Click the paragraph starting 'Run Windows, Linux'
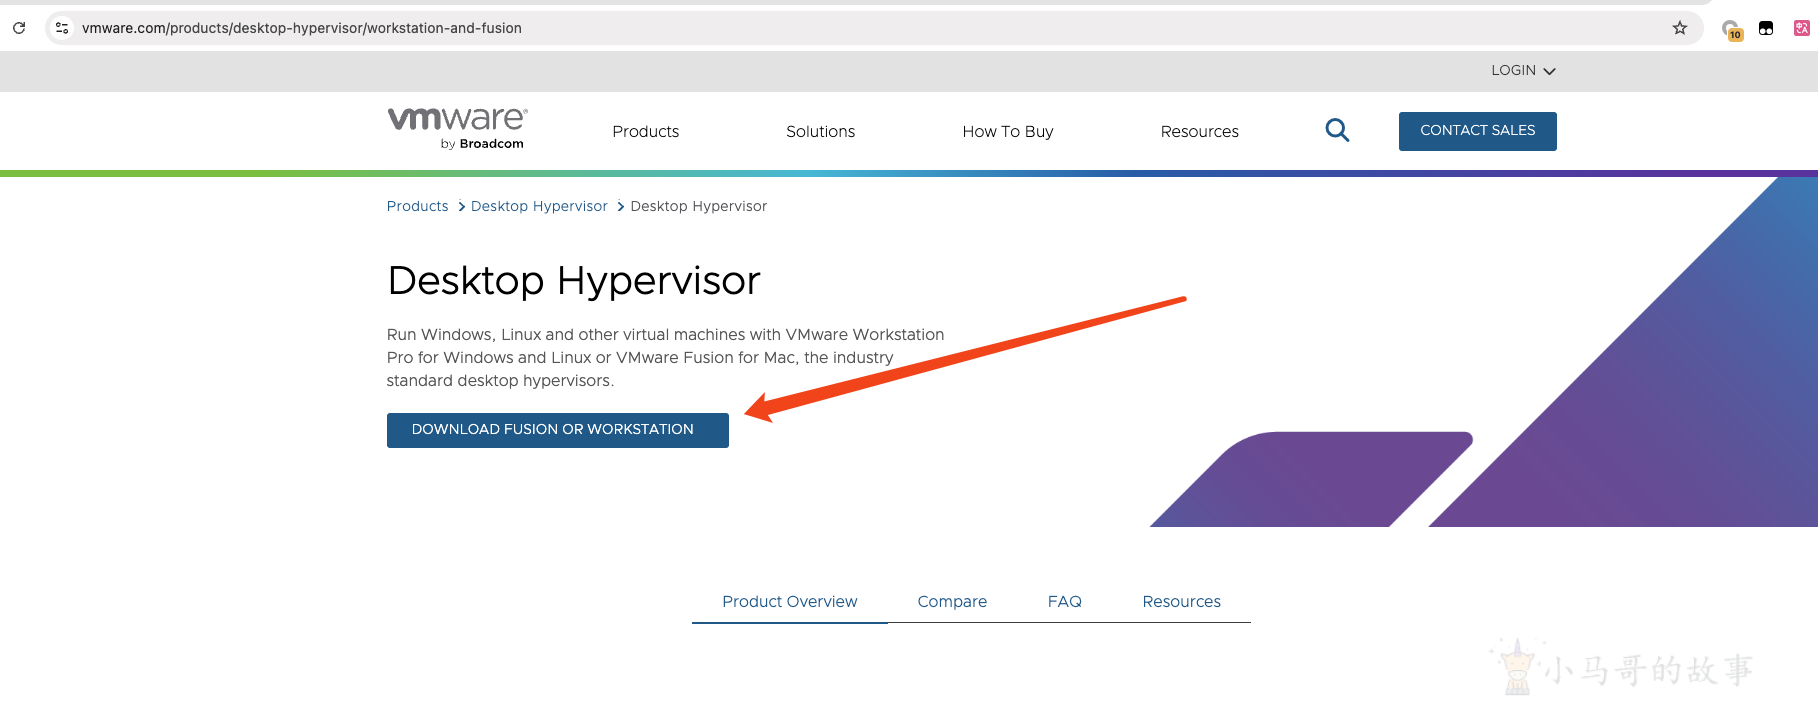 [x=665, y=357]
